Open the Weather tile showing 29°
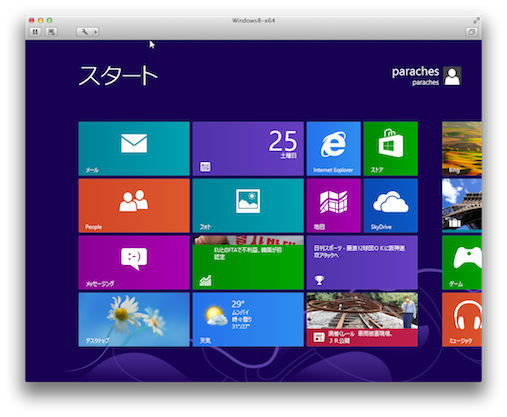 click(248, 320)
